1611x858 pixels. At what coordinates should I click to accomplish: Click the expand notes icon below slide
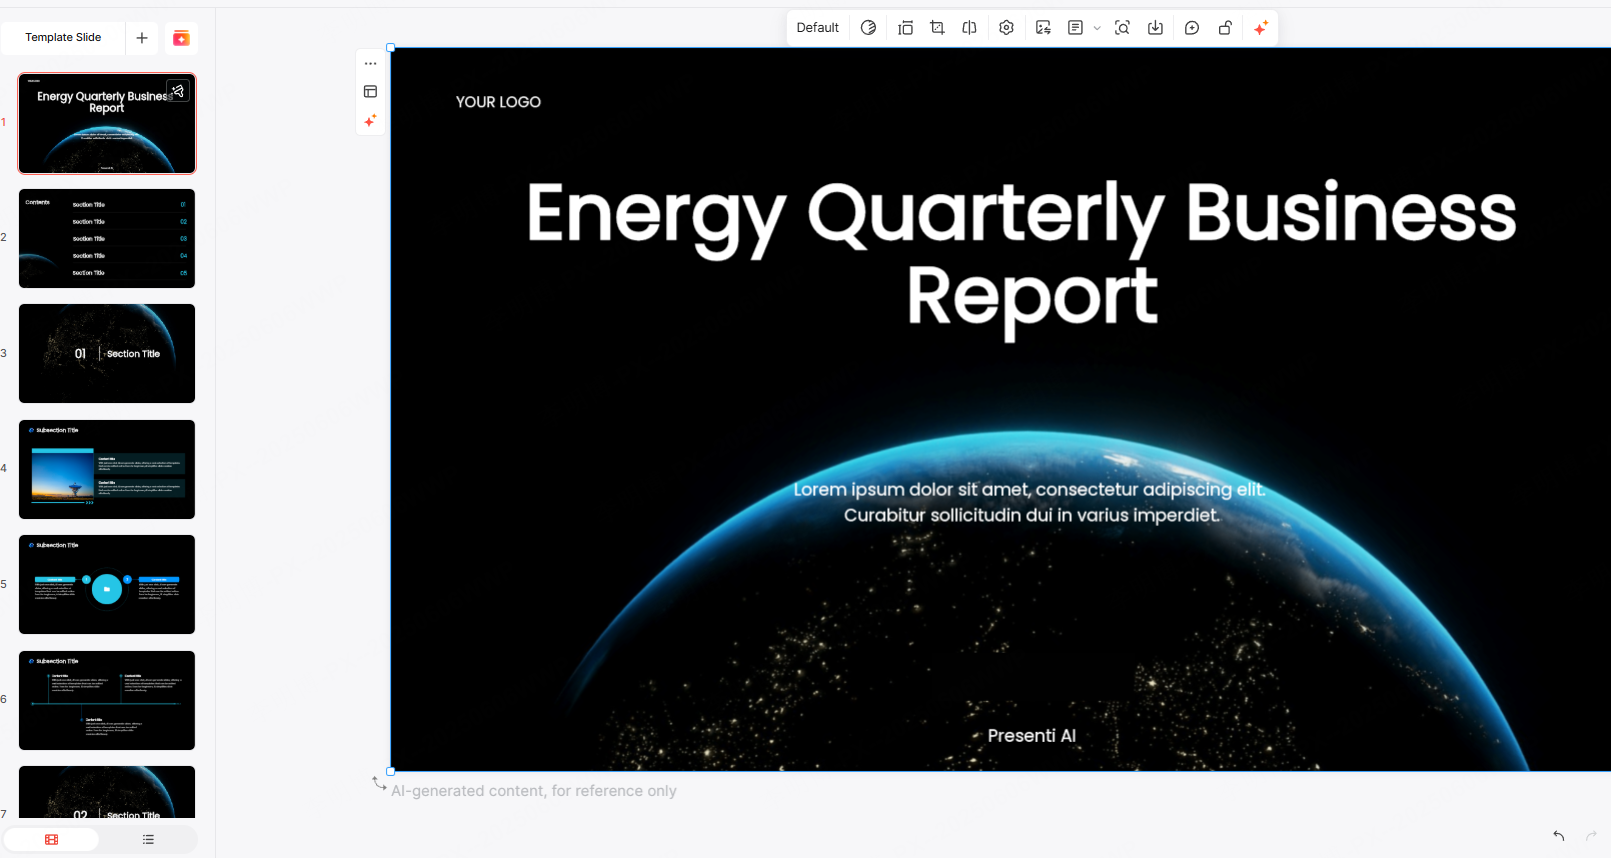[379, 783]
